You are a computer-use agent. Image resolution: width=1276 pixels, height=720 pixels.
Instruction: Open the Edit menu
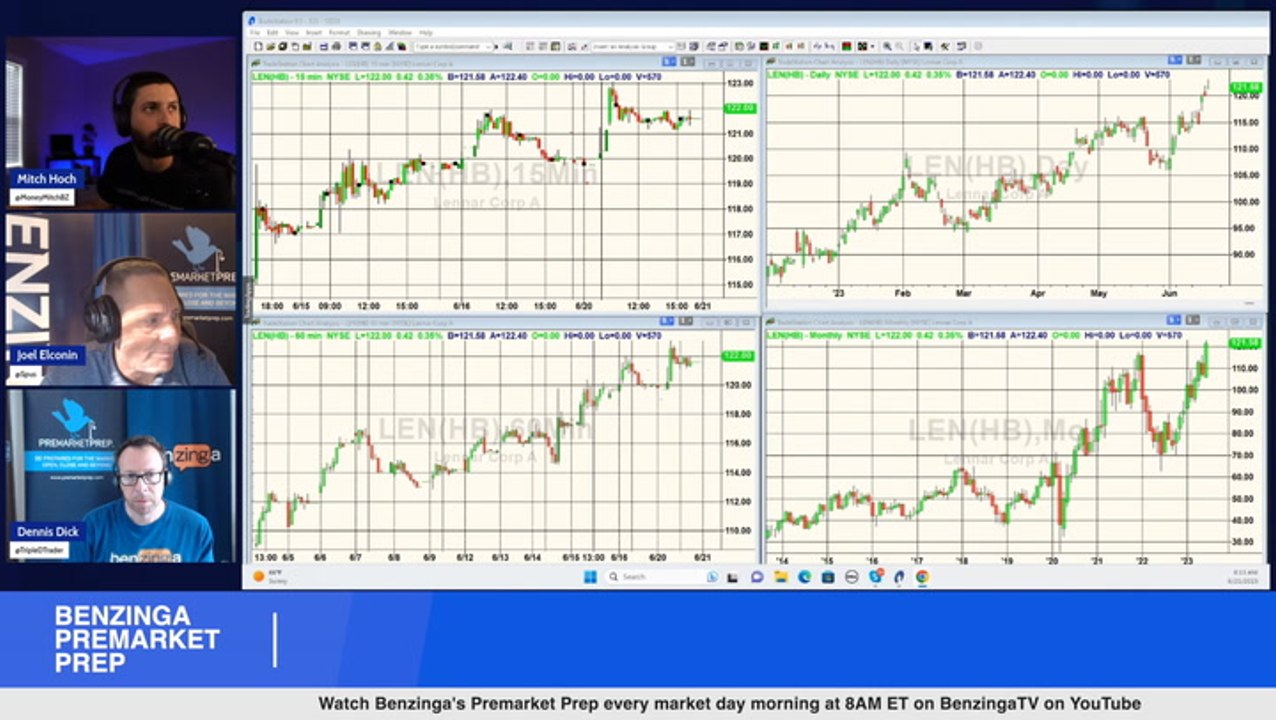[272, 33]
